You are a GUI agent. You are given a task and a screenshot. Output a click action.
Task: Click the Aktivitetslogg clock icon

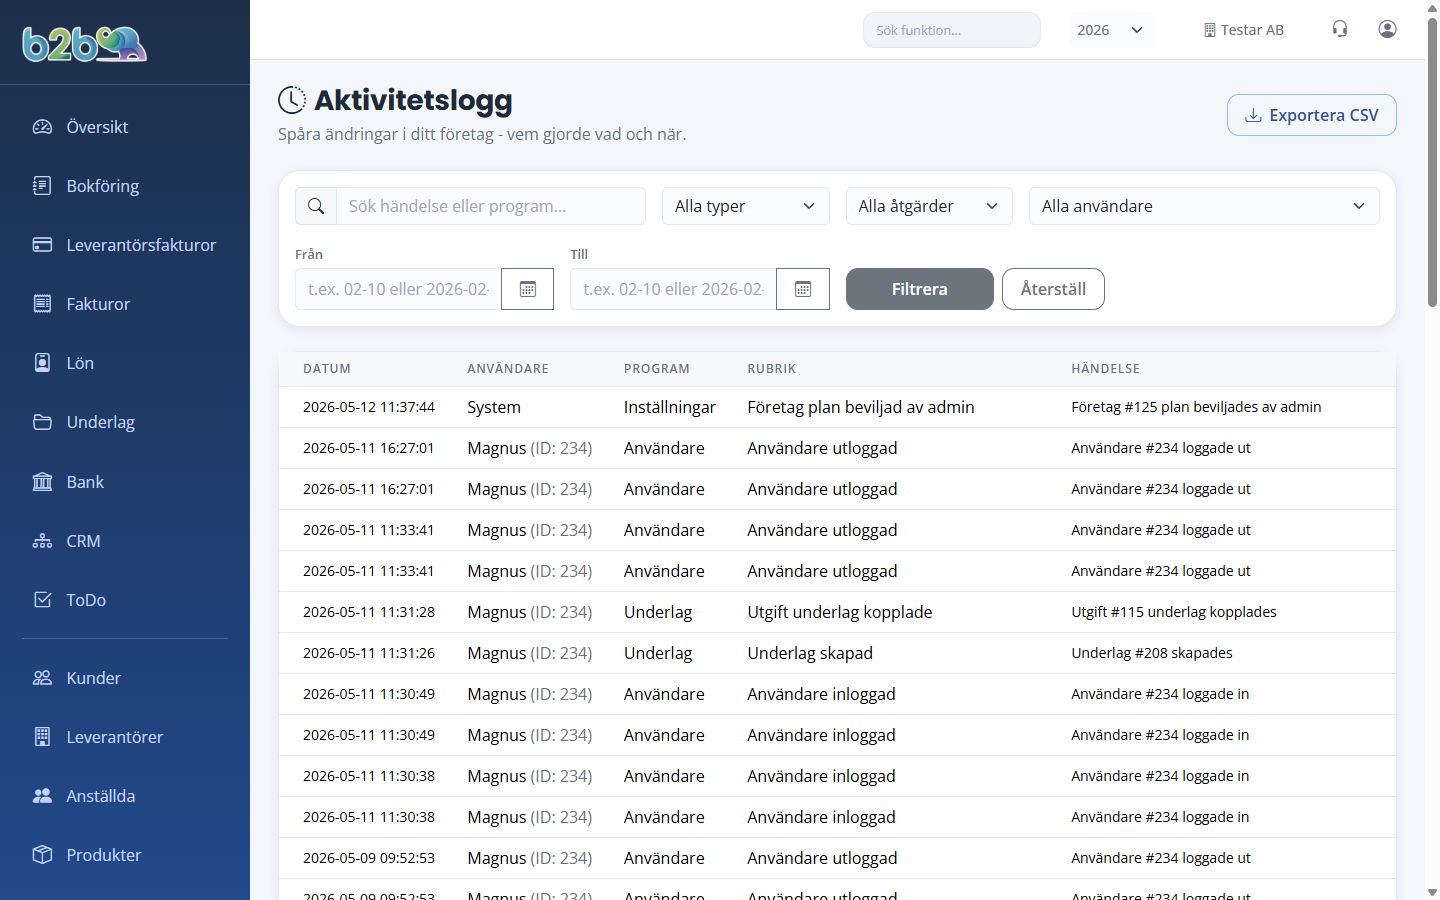[292, 100]
